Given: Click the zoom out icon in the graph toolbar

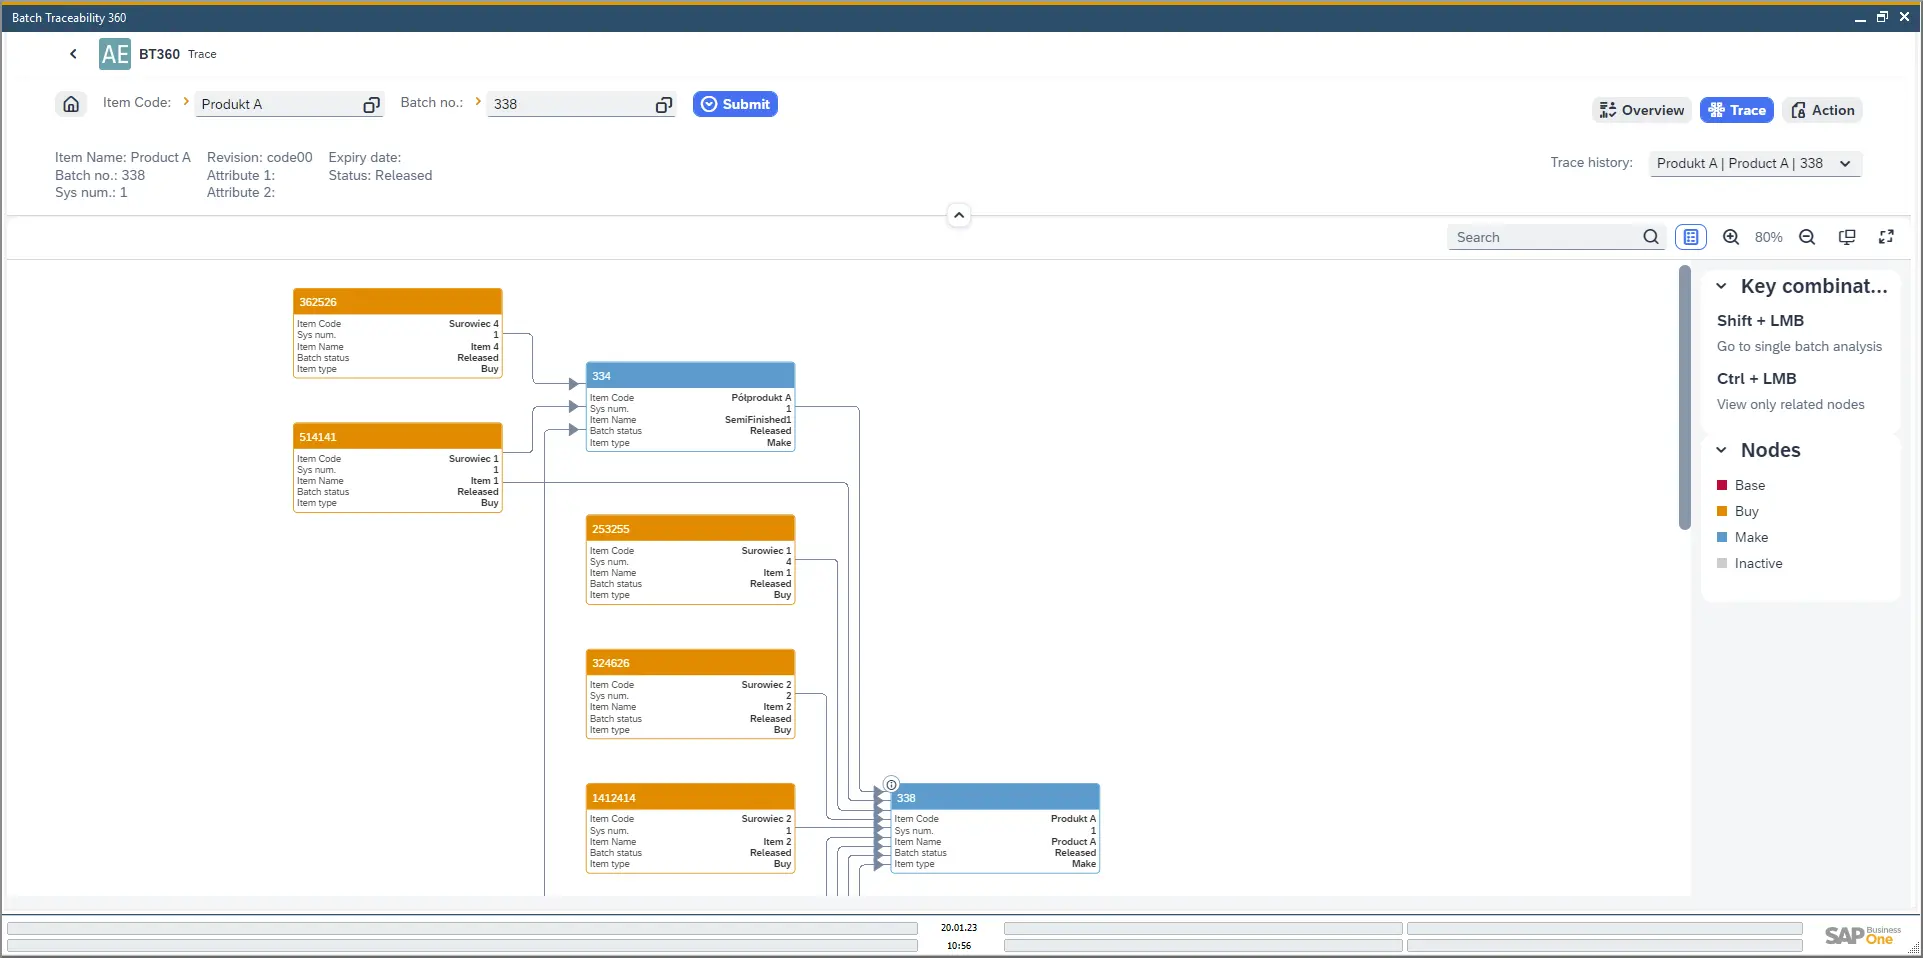Looking at the screenshot, I should pyautogui.click(x=1807, y=237).
